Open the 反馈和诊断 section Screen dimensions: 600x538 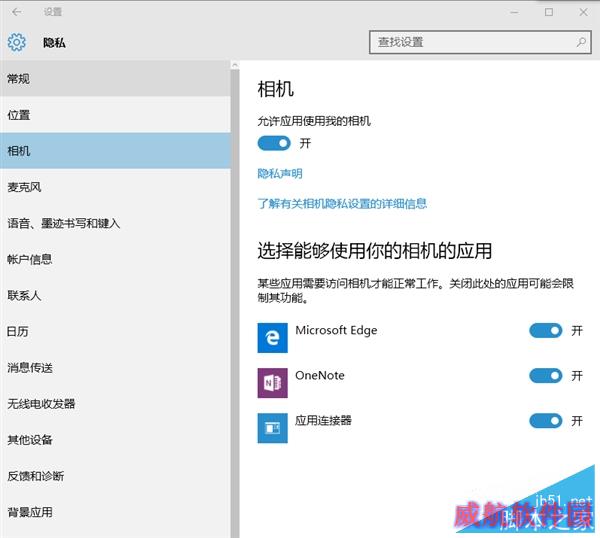coord(115,476)
